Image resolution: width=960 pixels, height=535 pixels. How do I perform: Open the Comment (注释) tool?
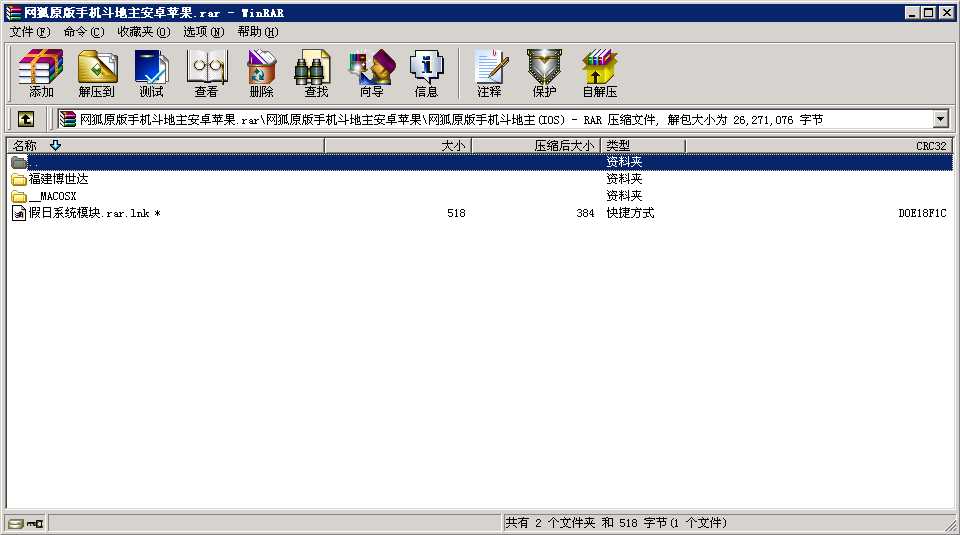[x=489, y=73]
